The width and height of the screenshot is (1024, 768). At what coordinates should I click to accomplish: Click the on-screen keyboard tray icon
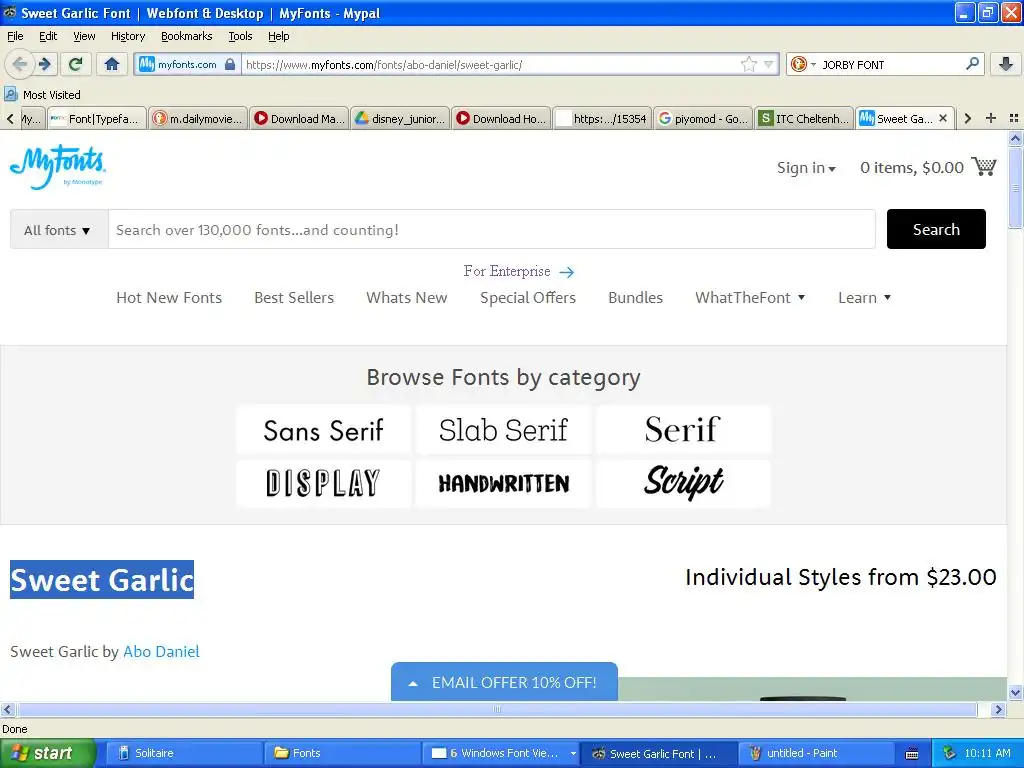click(912, 754)
